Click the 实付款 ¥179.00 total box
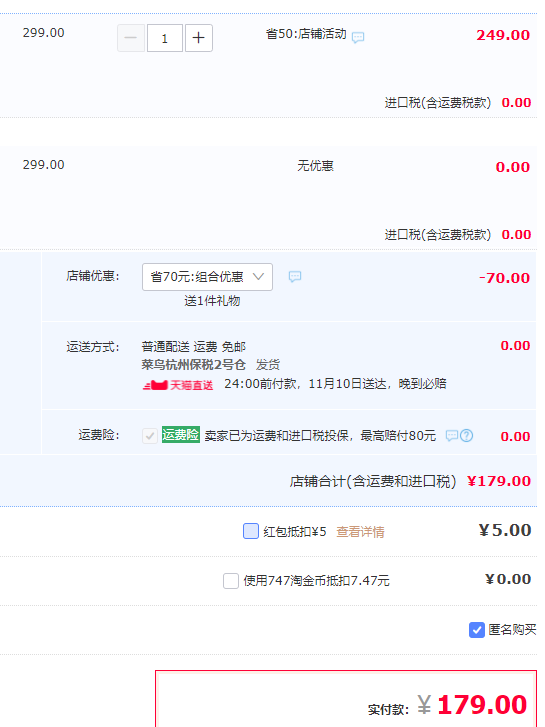Image resolution: width=545 pixels, height=727 pixels. tap(346, 698)
